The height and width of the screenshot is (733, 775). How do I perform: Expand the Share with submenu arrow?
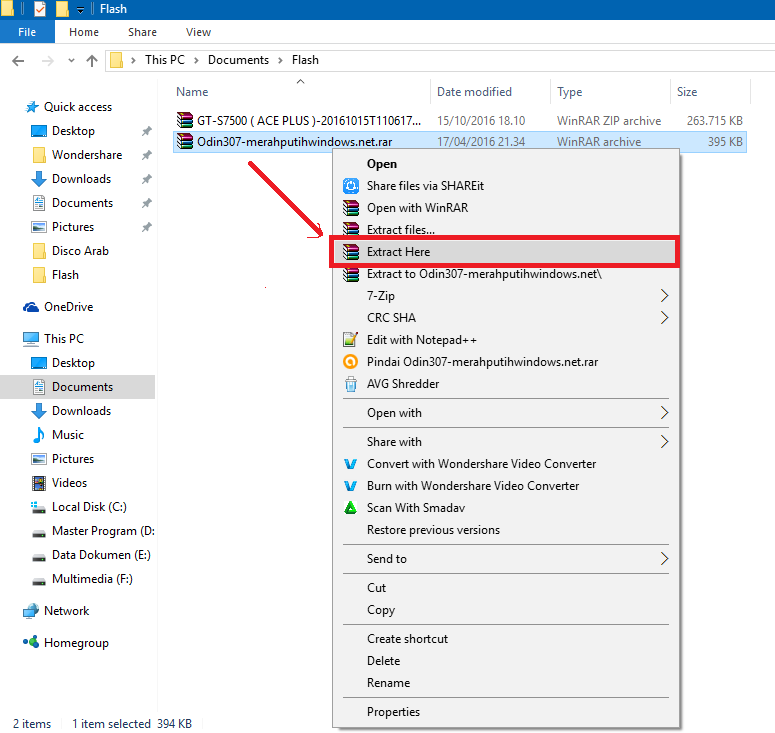point(664,442)
